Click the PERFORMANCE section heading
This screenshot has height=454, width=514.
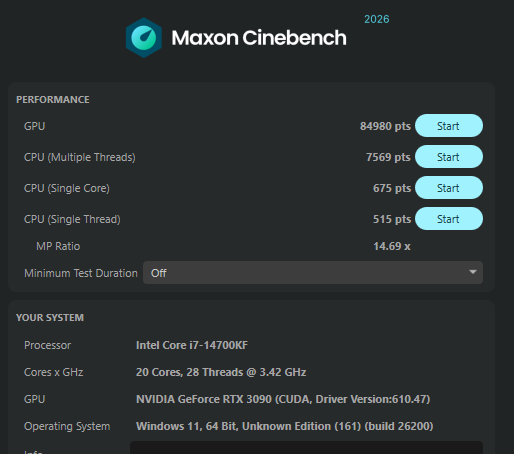point(53,100)
